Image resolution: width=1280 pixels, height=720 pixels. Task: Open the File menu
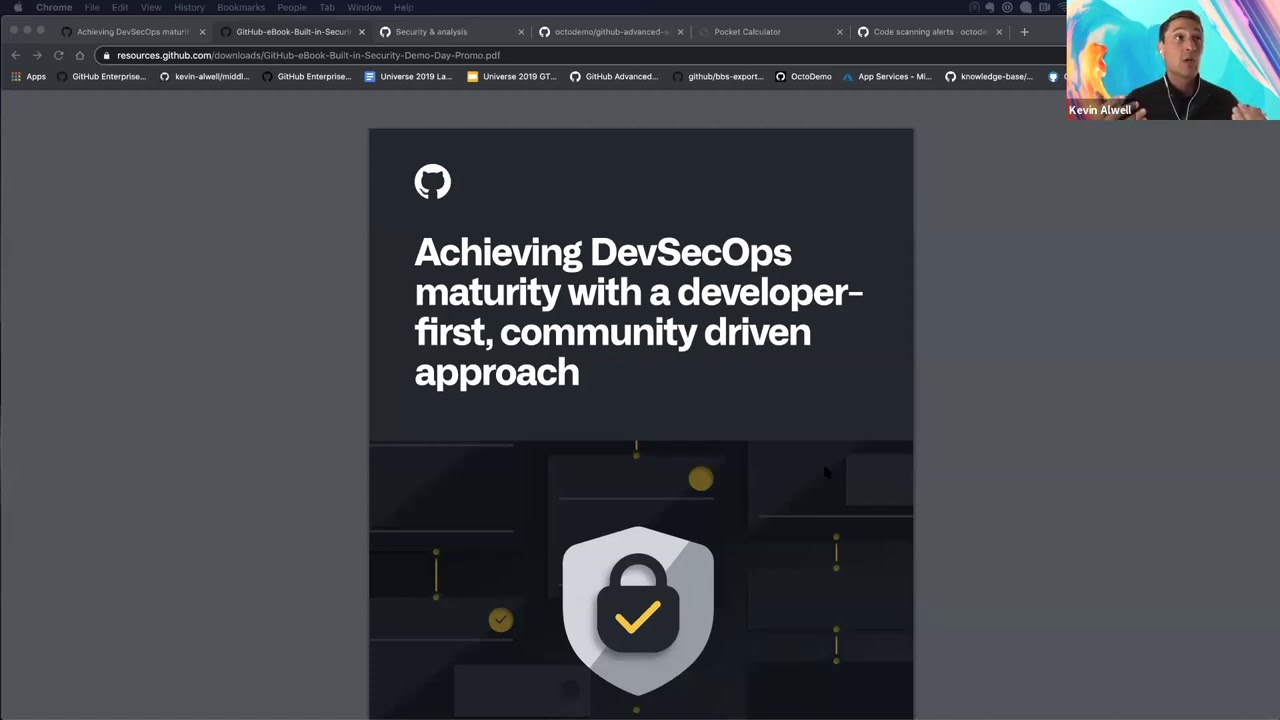[x=92, y=7]
